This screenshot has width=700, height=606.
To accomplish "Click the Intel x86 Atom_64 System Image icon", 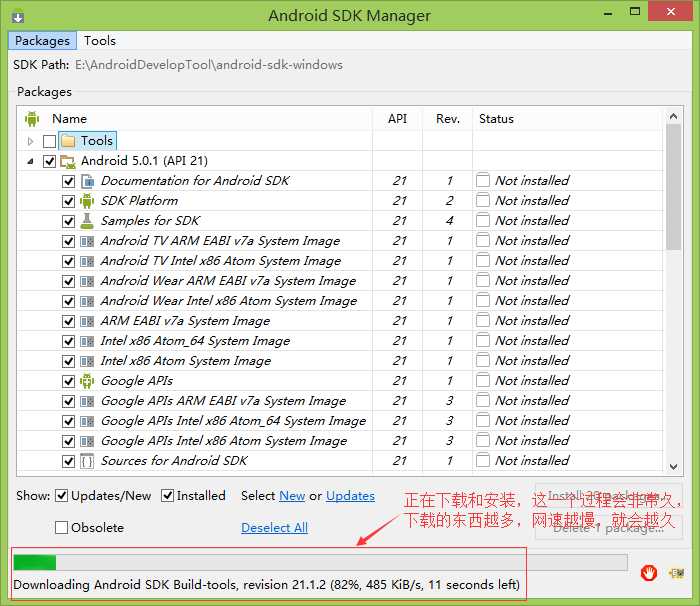I will click(88, 341).
